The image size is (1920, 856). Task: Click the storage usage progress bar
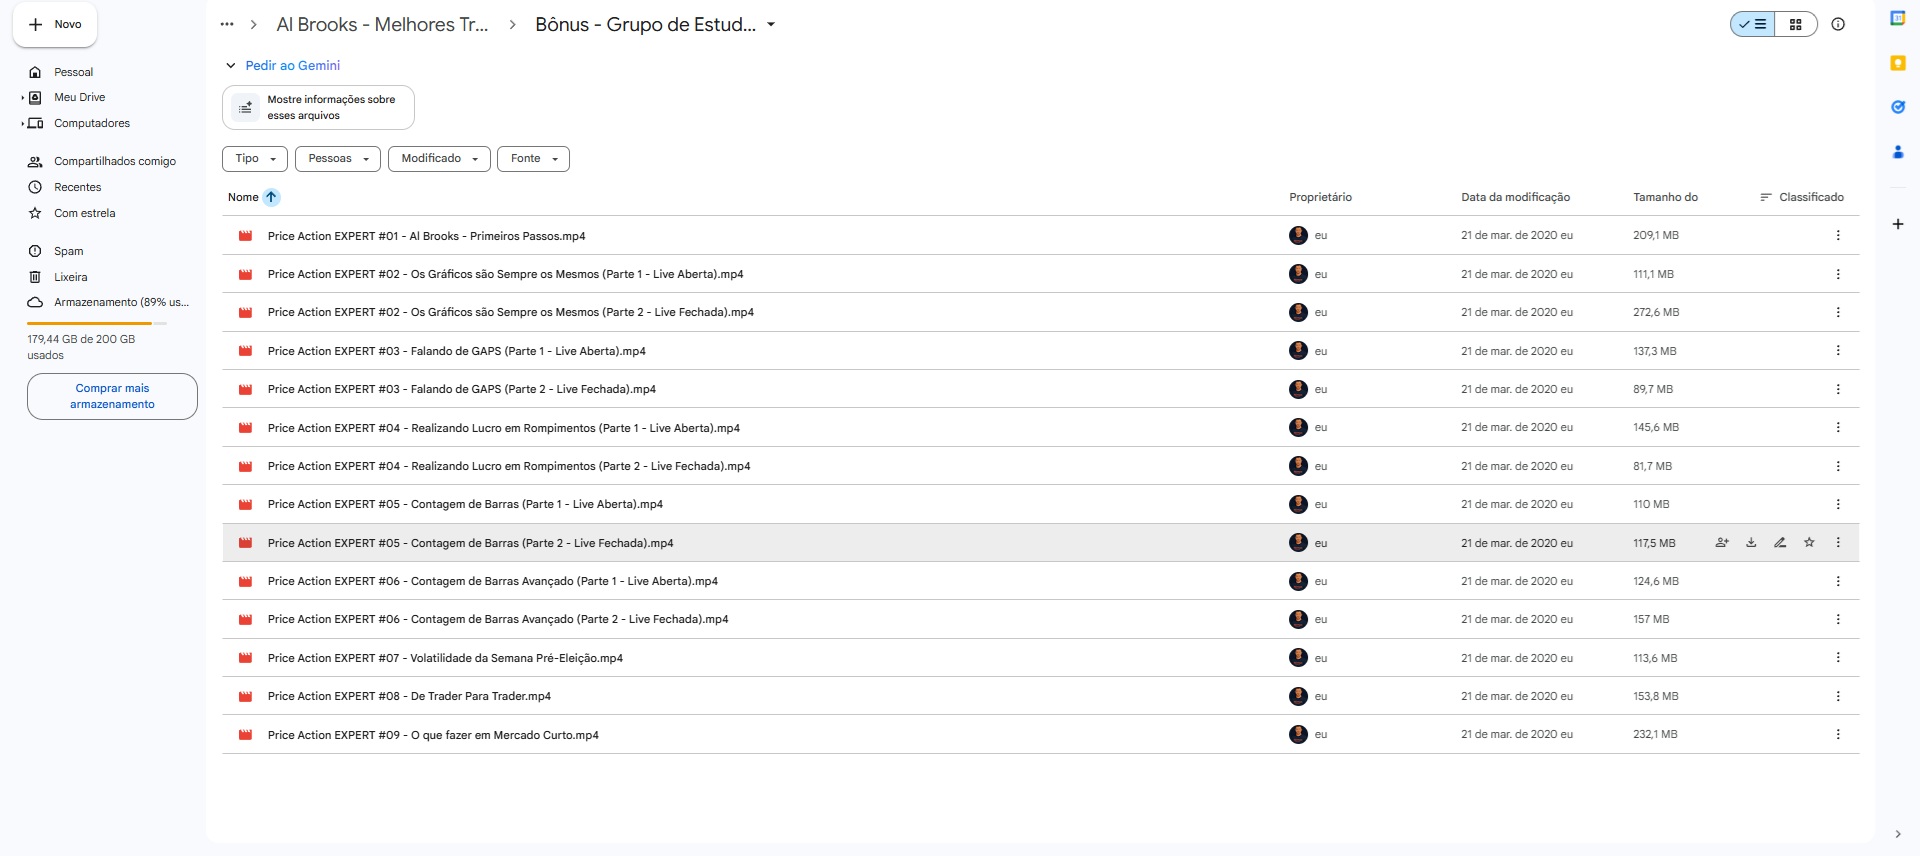97,324
